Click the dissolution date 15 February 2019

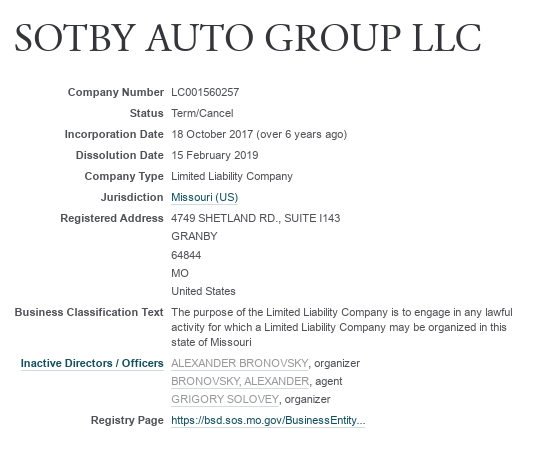(215, 155)
